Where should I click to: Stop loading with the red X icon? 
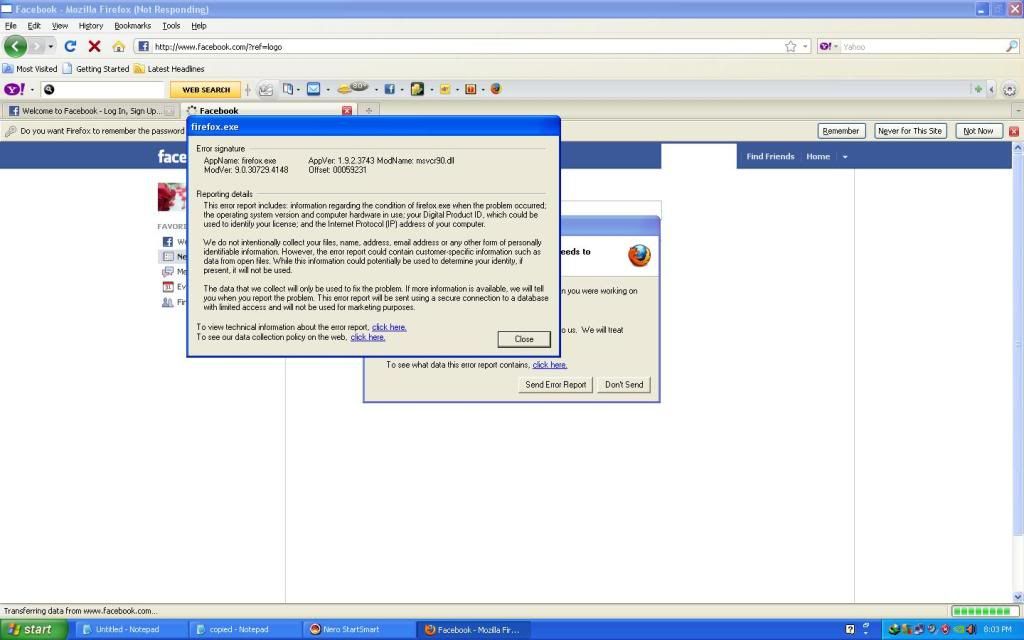94,46
